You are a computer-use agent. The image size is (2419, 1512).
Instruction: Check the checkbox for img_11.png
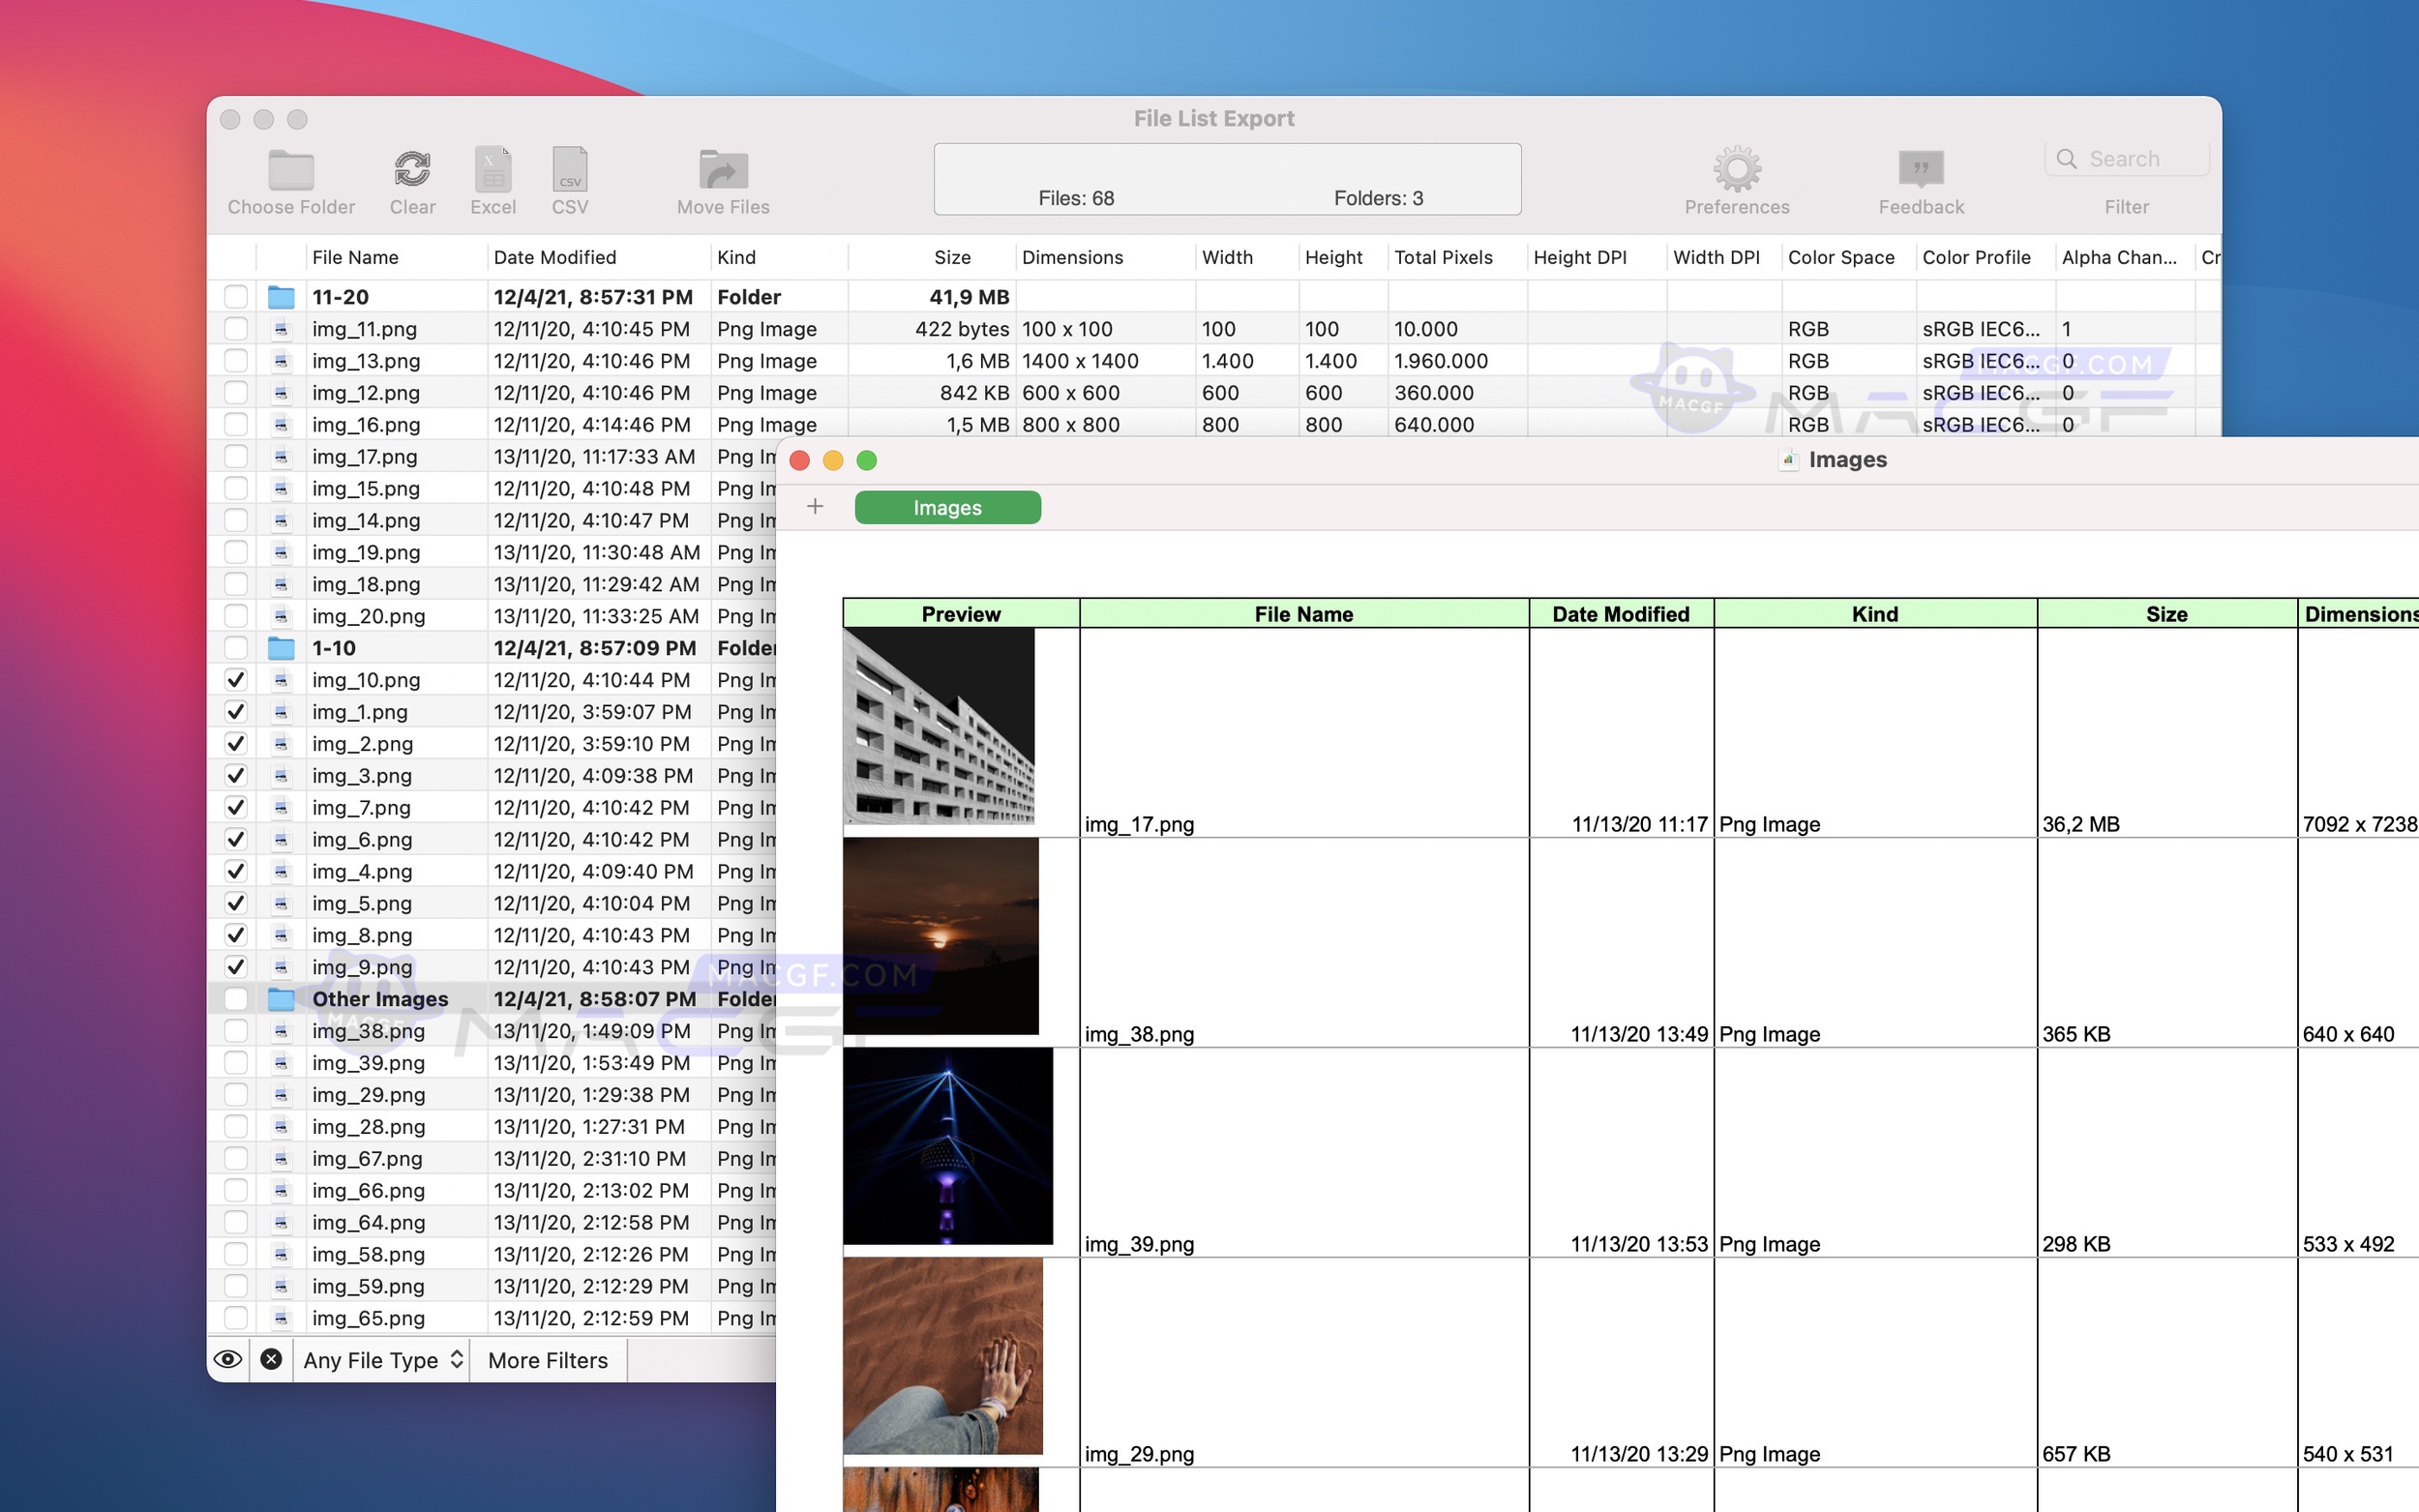(x=236, y=328)
